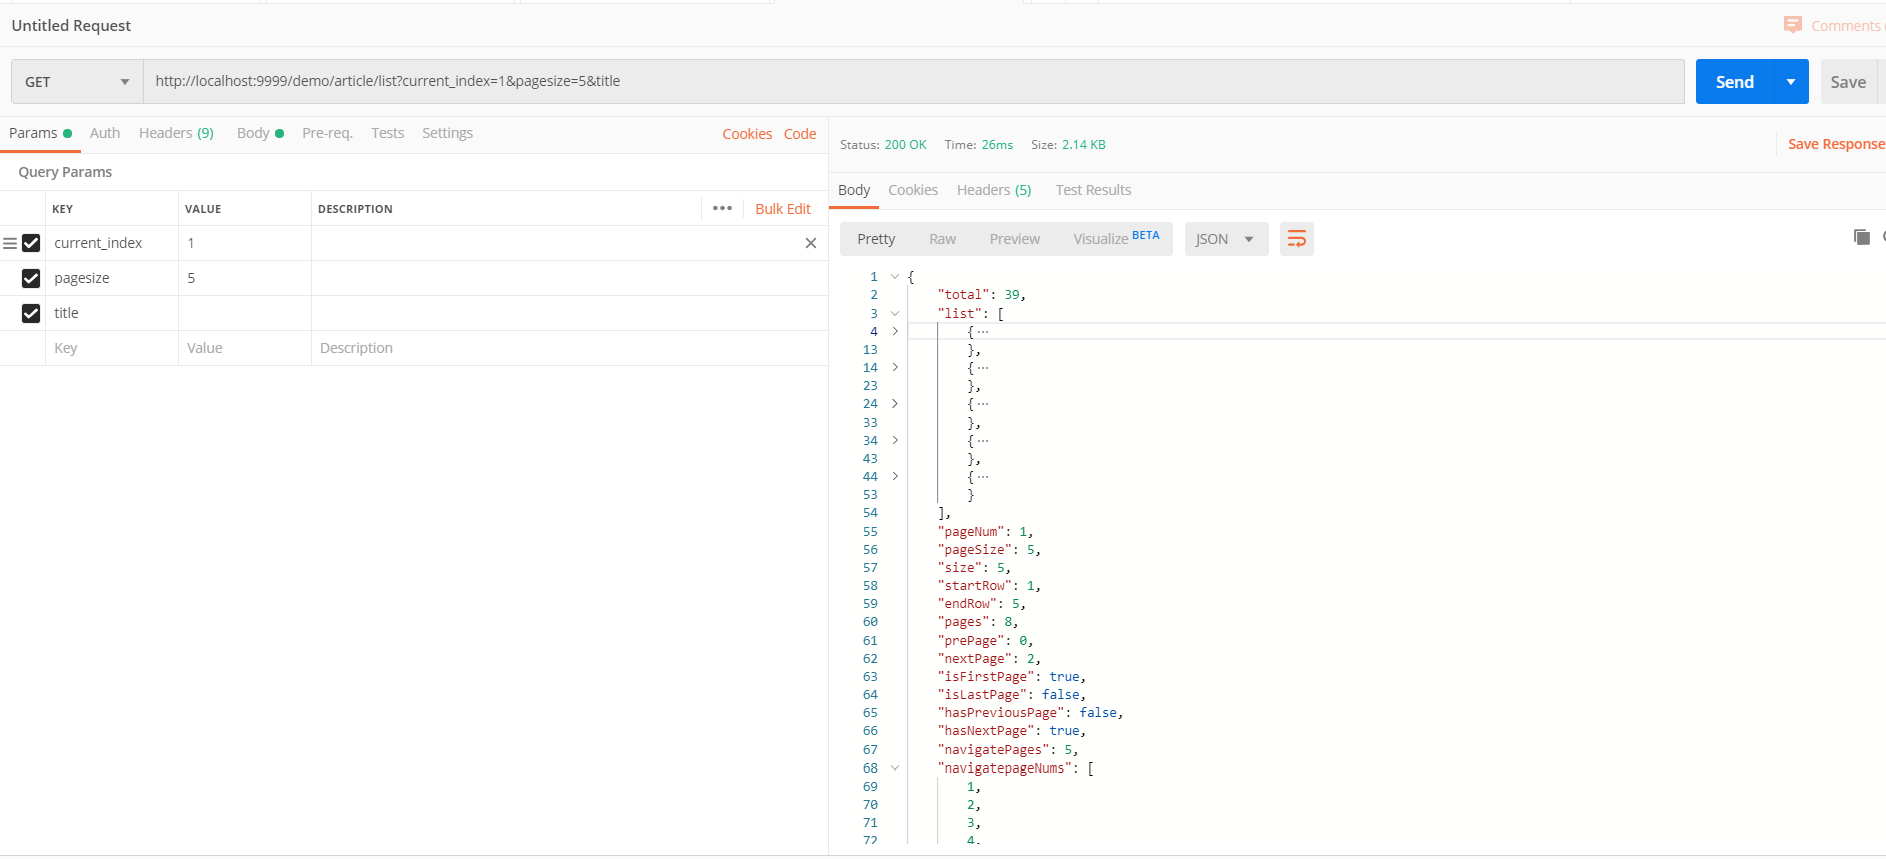This screenshot has height=859, width=1886.
Task: Collapse the navigatepageNums array at line 68
Action: [895, 768]
